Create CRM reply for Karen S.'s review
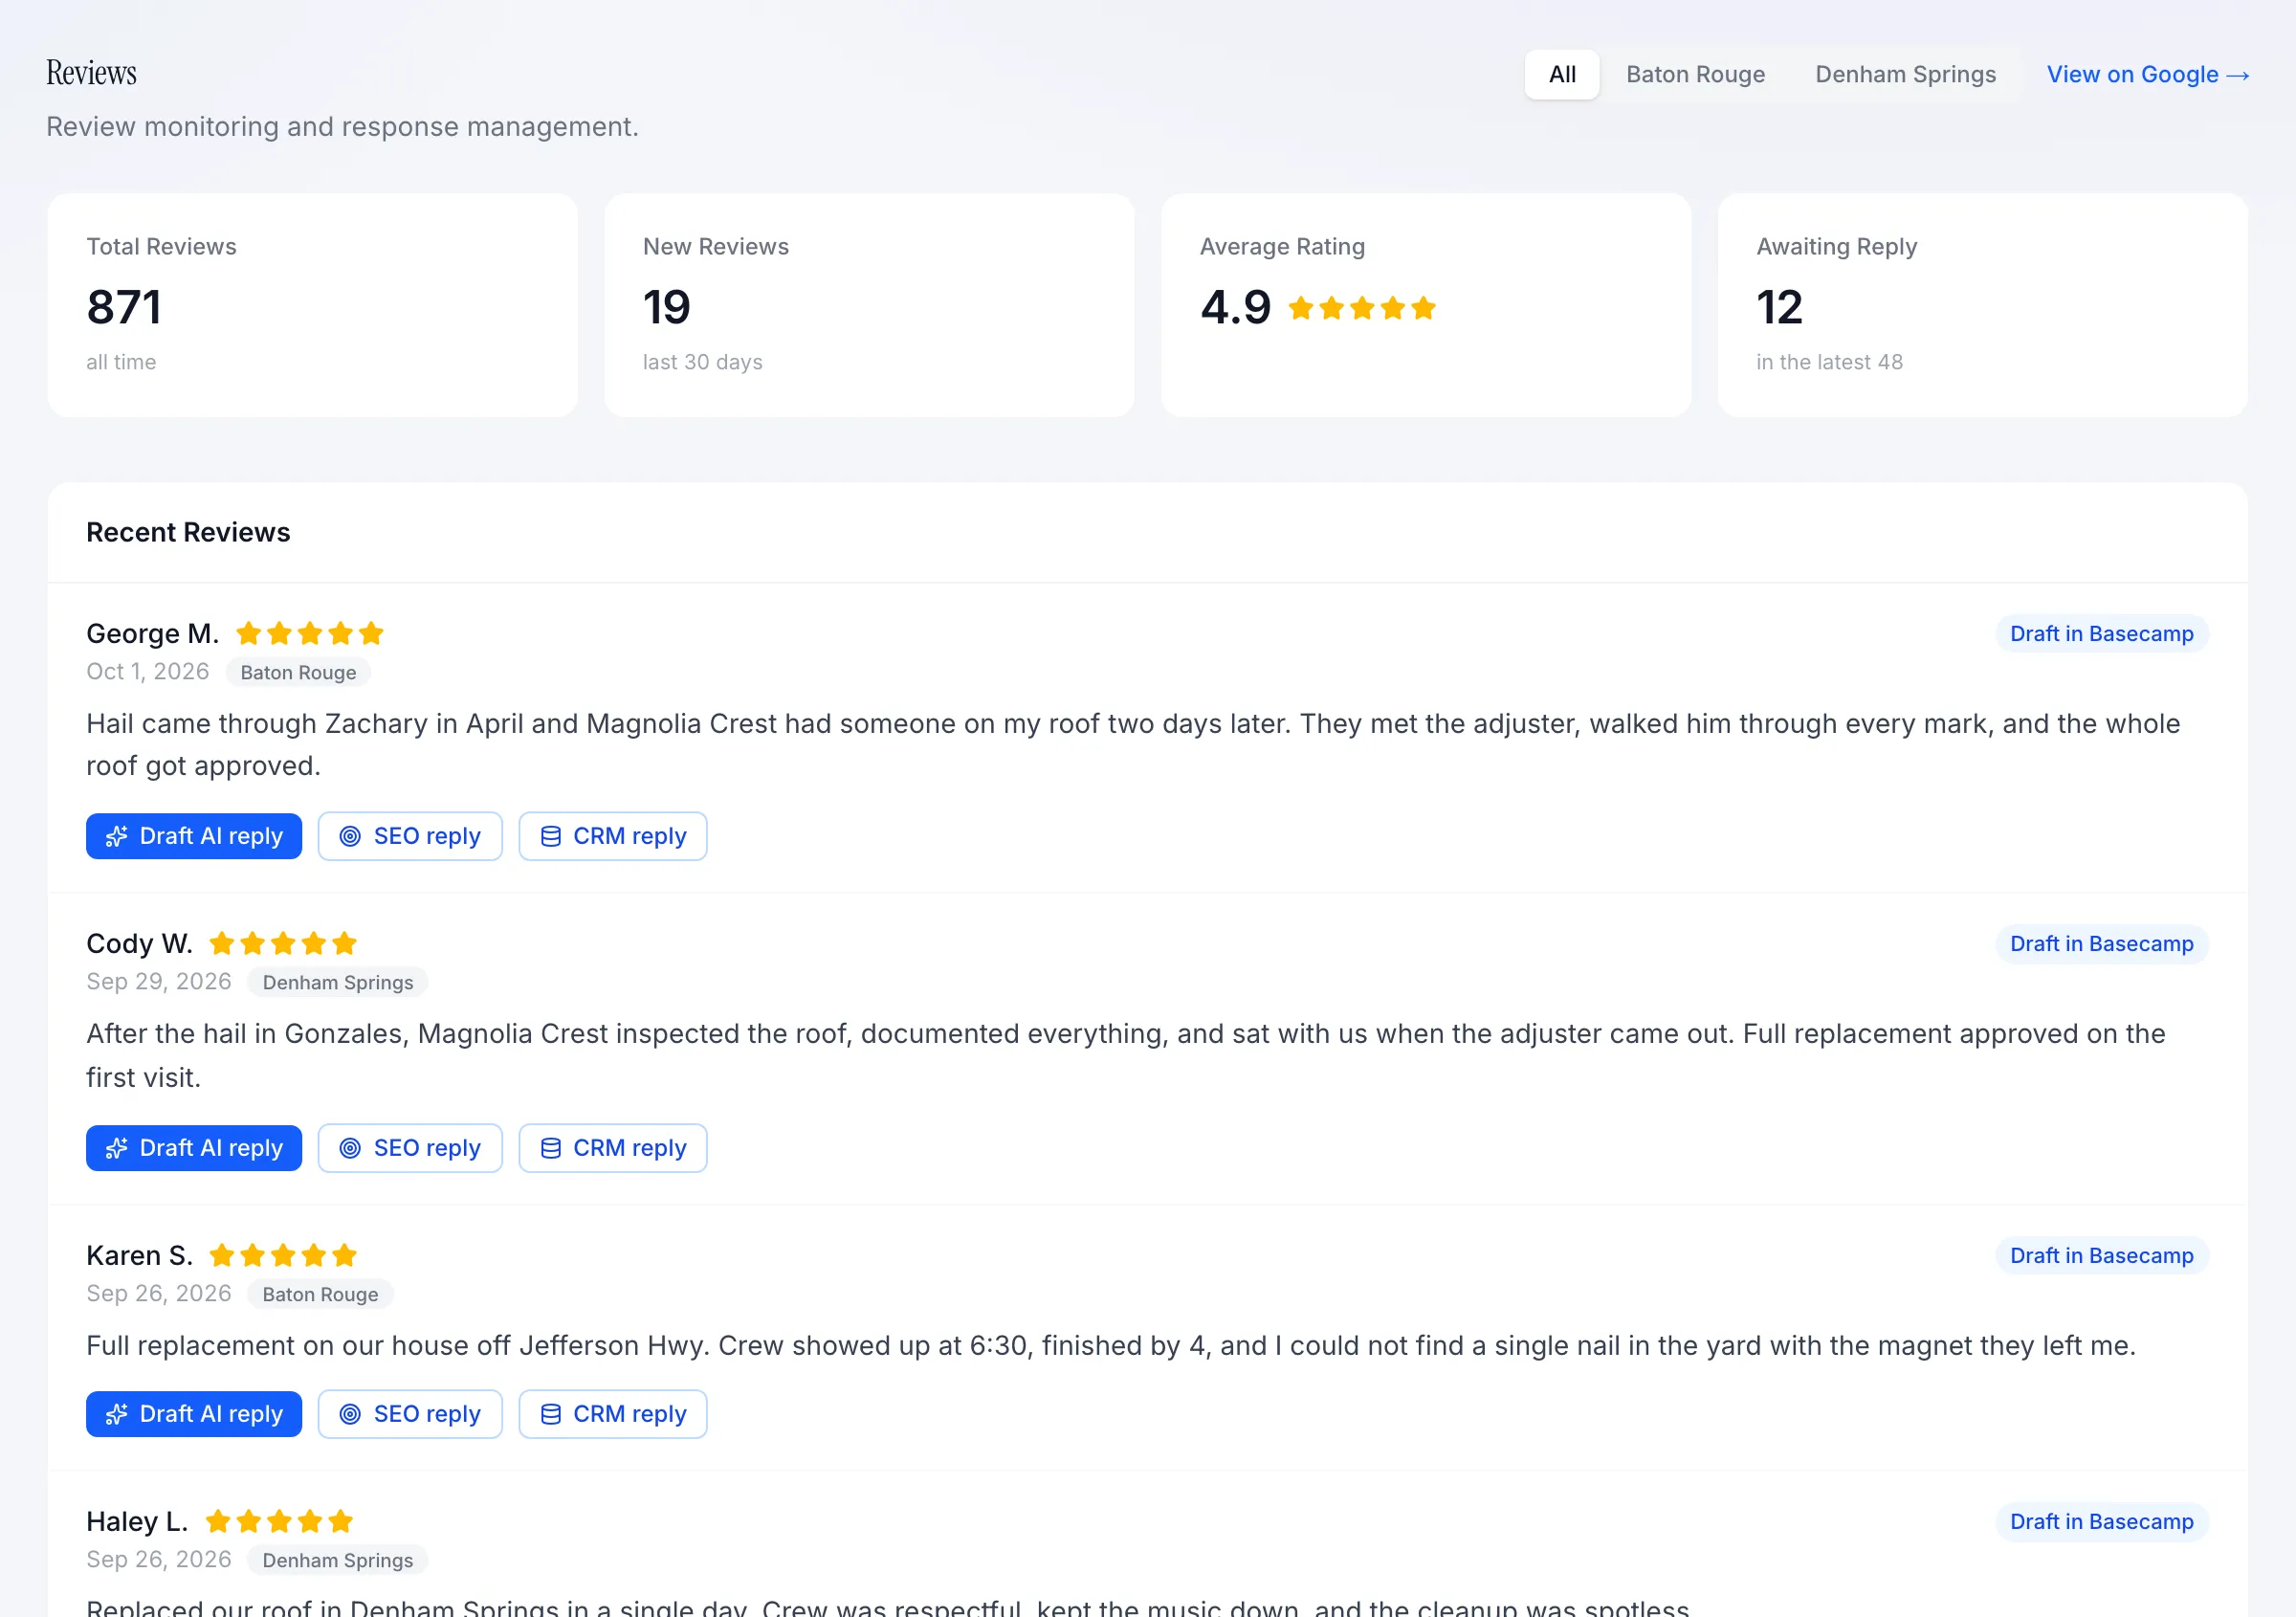Screen dimensions: 2296x1617 (x=613, y=1414)
